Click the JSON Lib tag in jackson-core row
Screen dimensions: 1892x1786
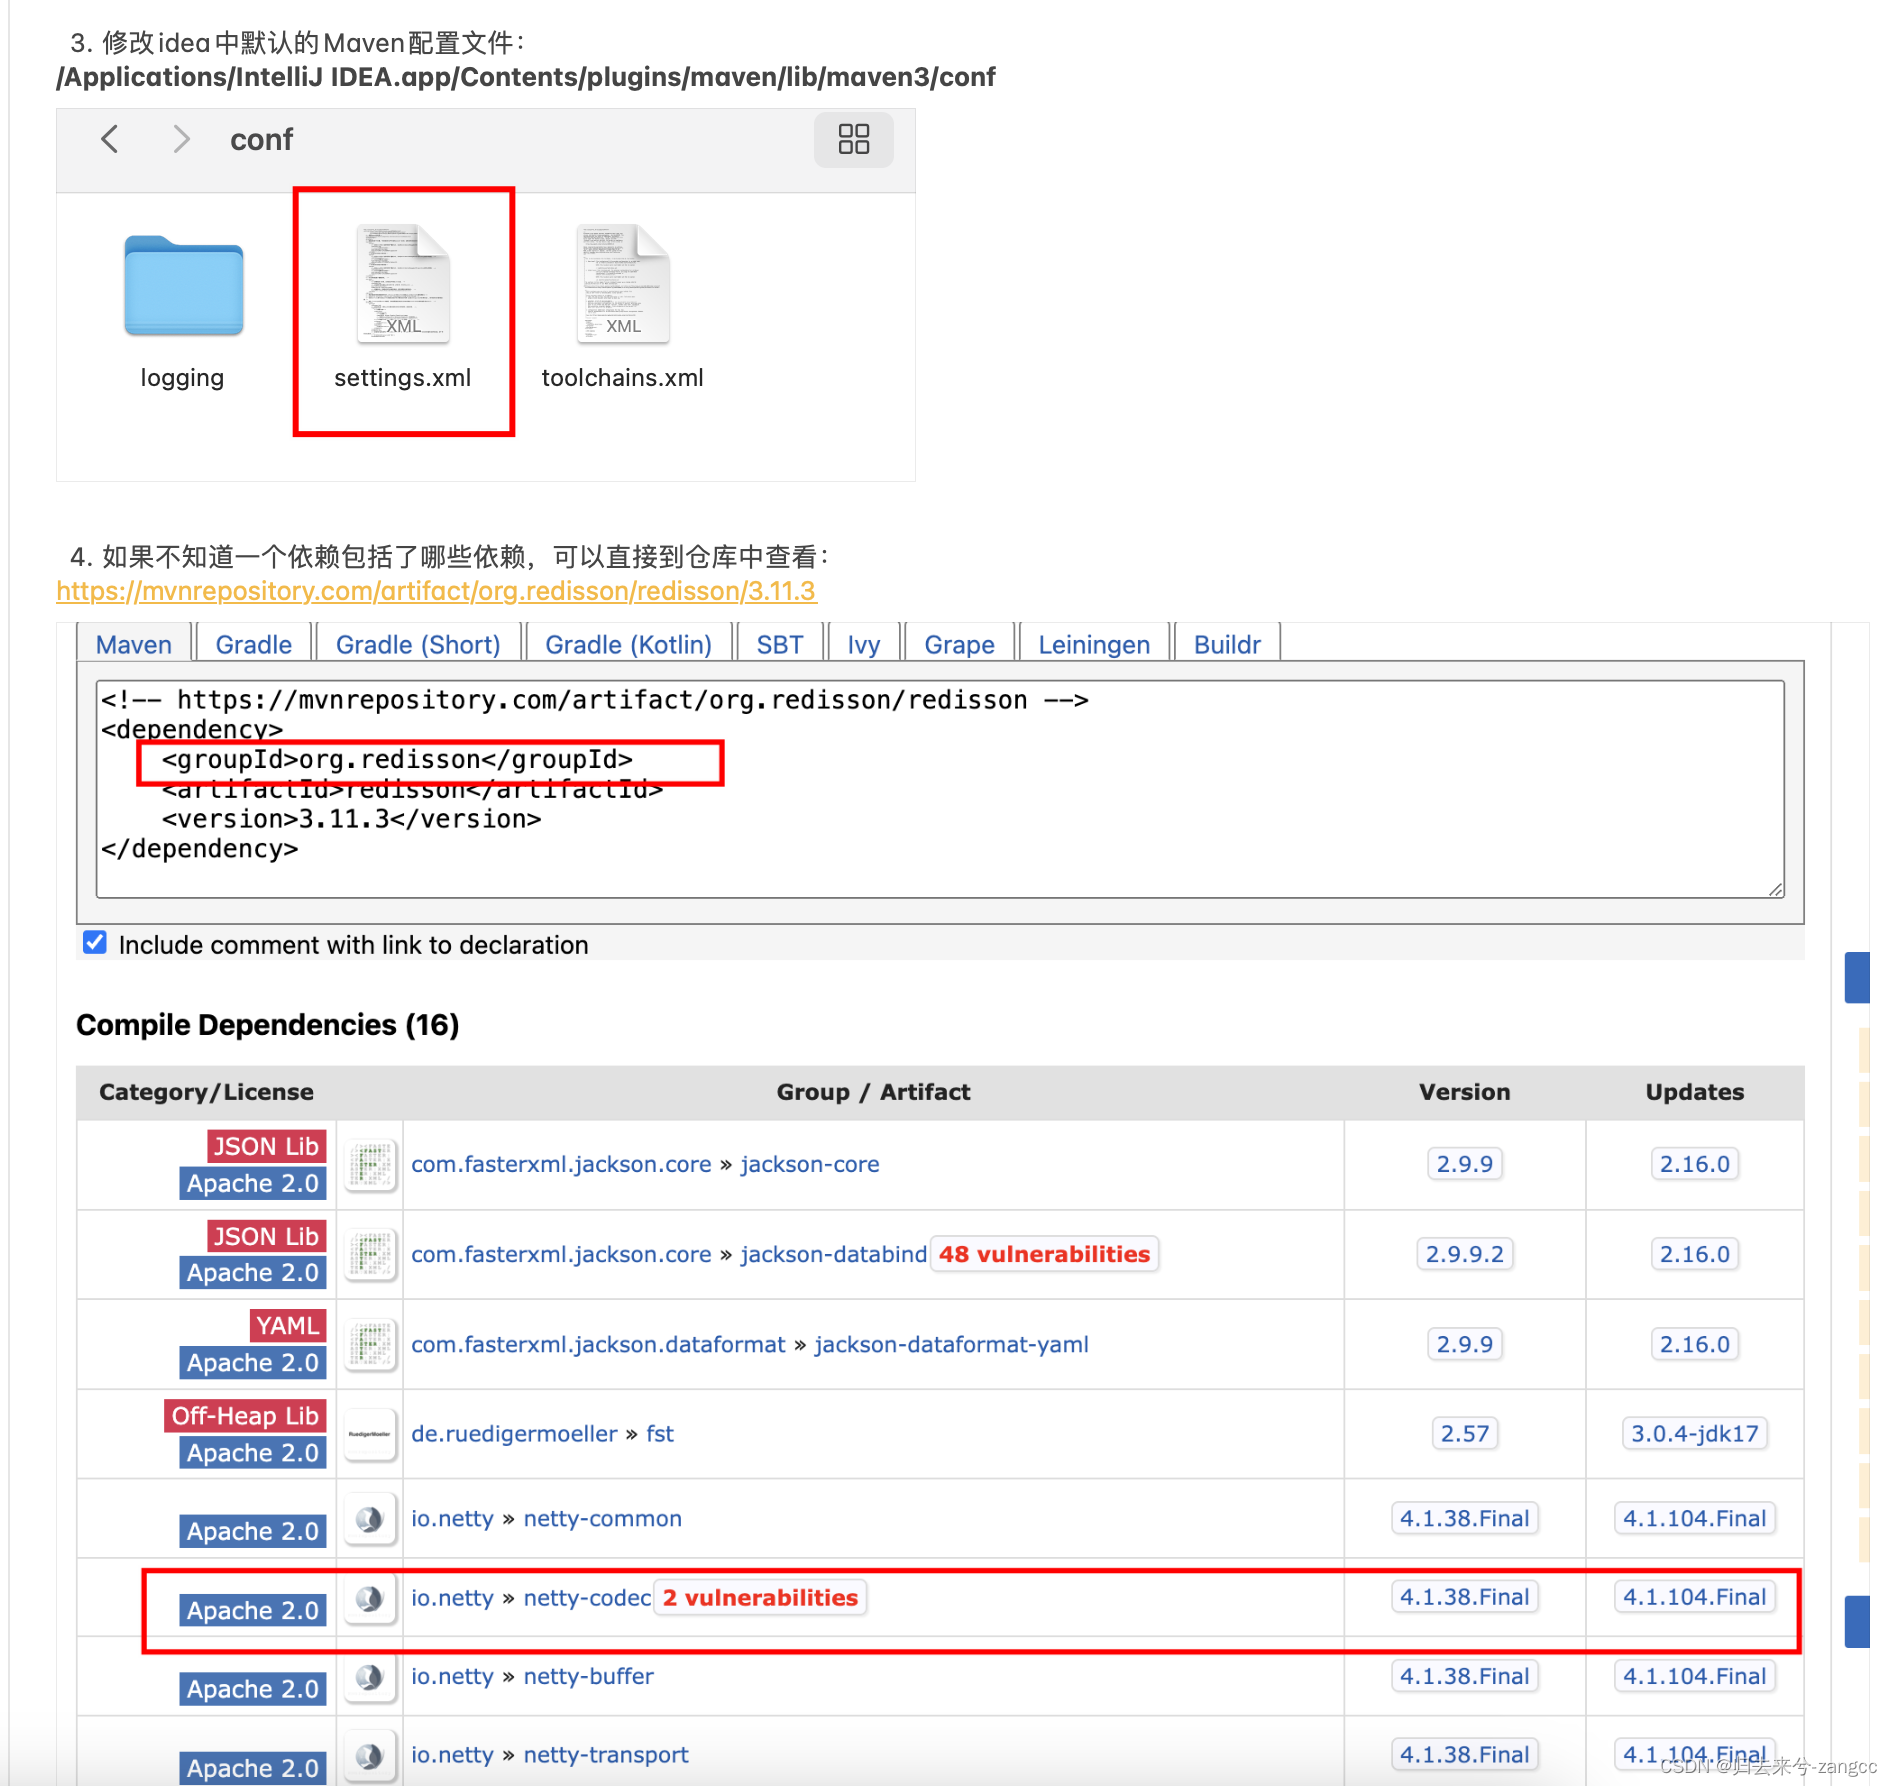(266, 1146)
